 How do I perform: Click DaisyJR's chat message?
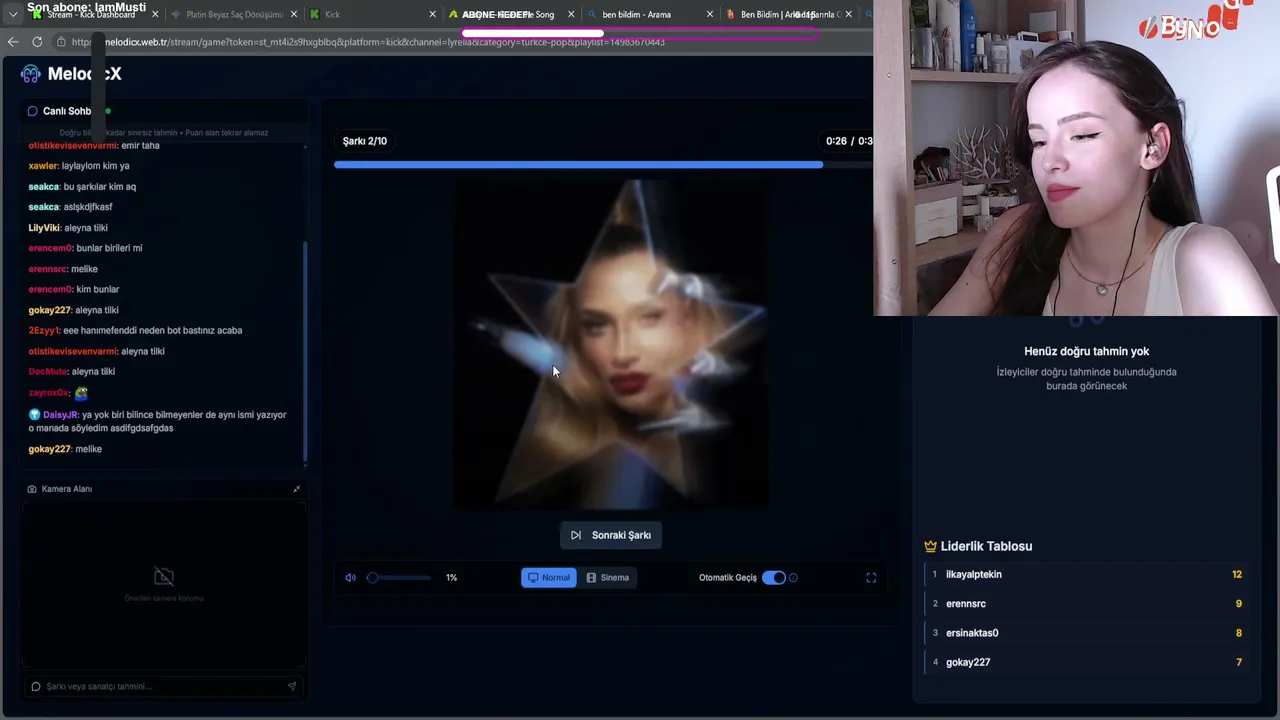point(157,421)
